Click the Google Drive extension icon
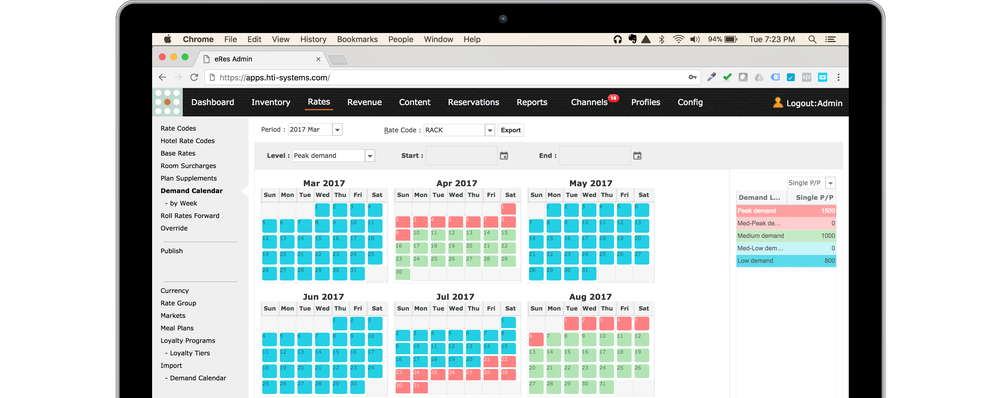This screenshot has height=398, width=1000. pyautogui.click(x=759, y=77)
